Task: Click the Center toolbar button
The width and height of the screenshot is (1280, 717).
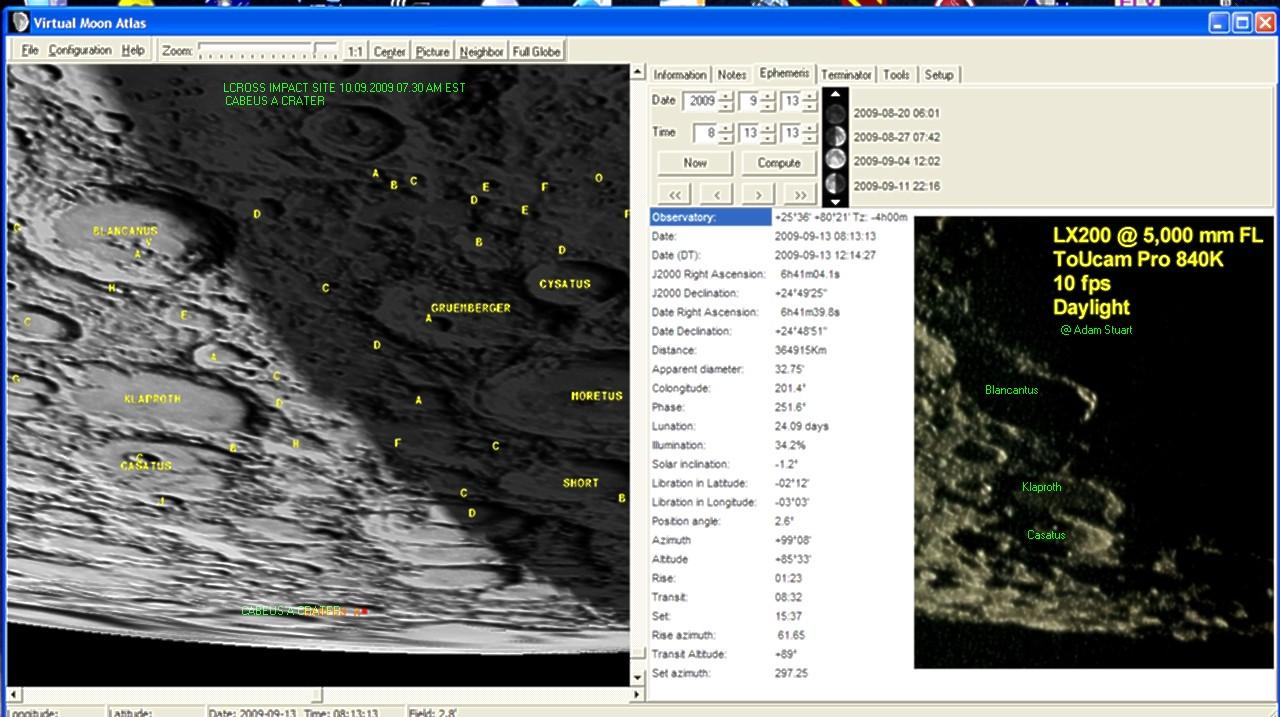Action: (389, 51)
